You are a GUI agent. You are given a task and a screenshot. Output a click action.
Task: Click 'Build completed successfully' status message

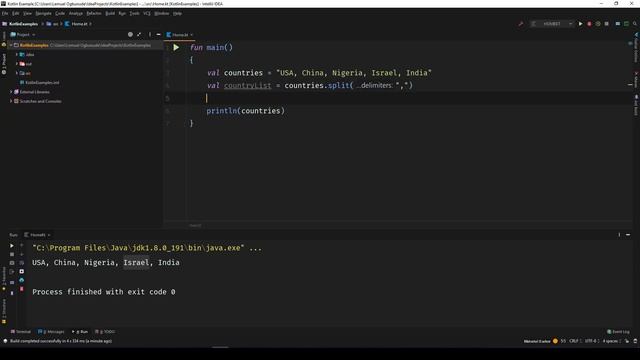pos(60,341)
